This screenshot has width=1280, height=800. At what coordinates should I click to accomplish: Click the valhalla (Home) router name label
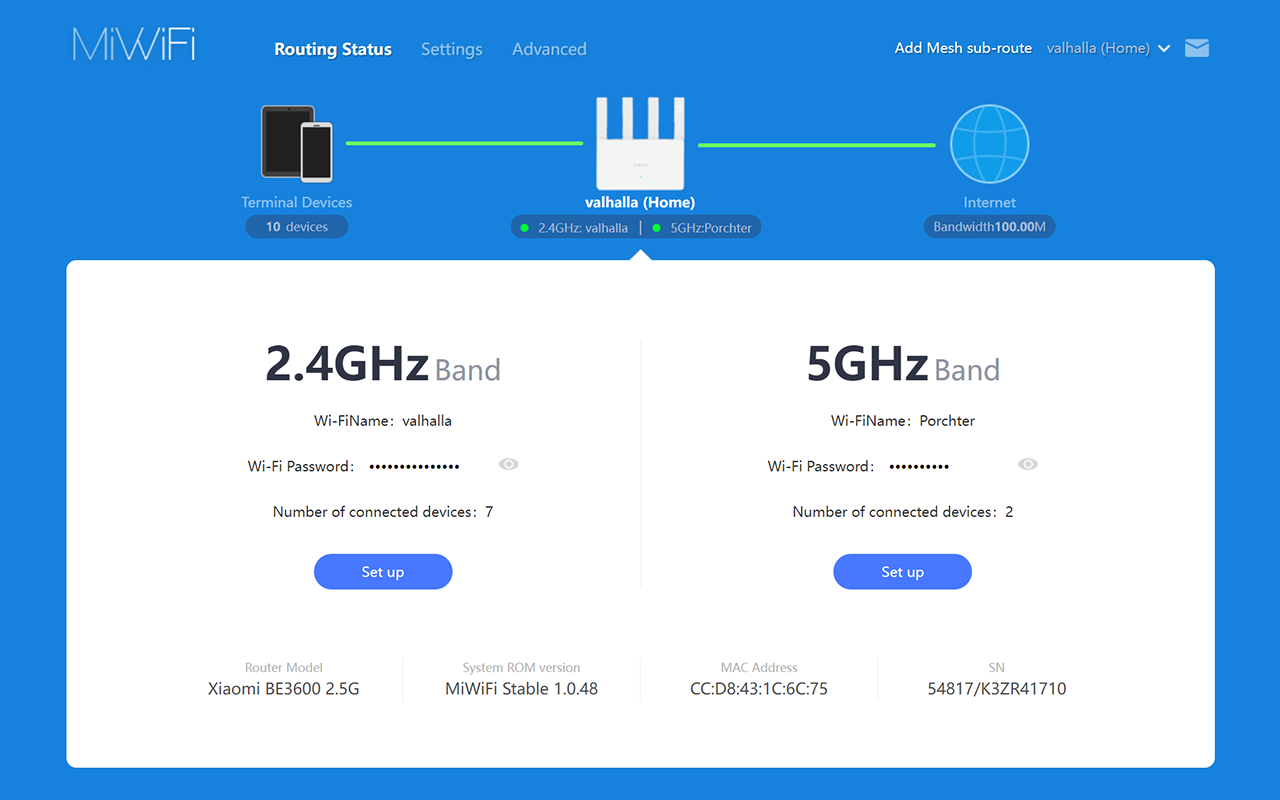(x=640, y=202)
